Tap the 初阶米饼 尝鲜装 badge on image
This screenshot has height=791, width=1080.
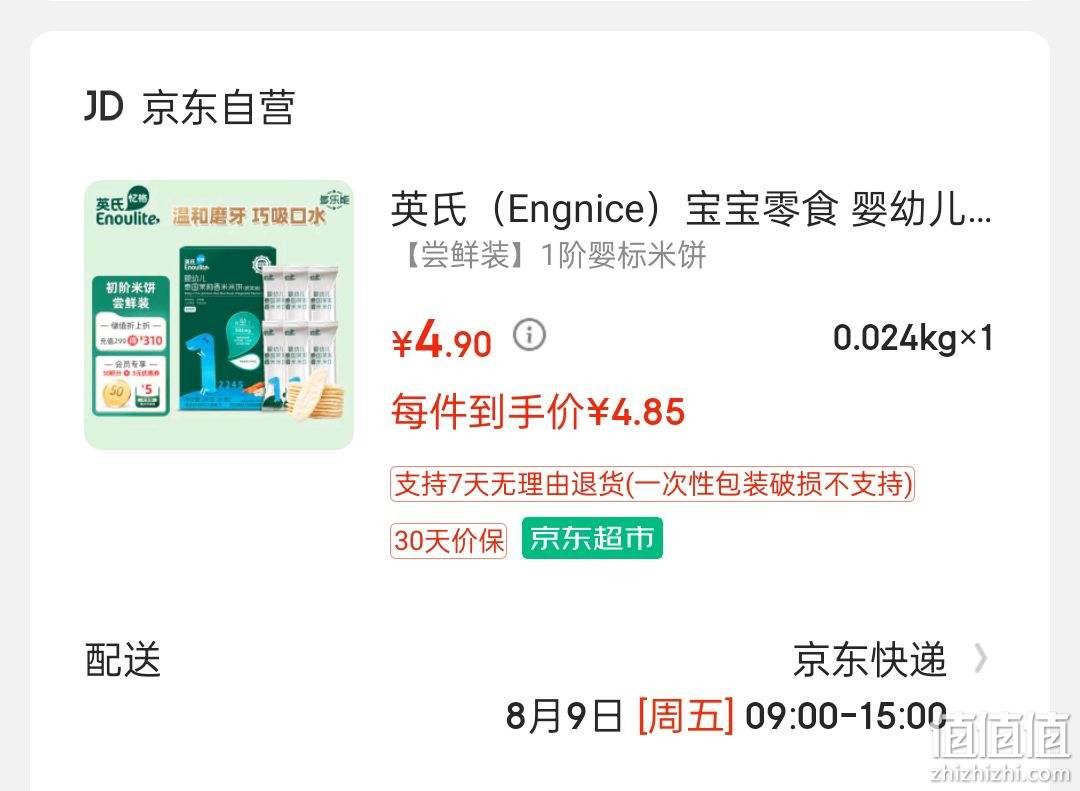[x=131, y=295]
